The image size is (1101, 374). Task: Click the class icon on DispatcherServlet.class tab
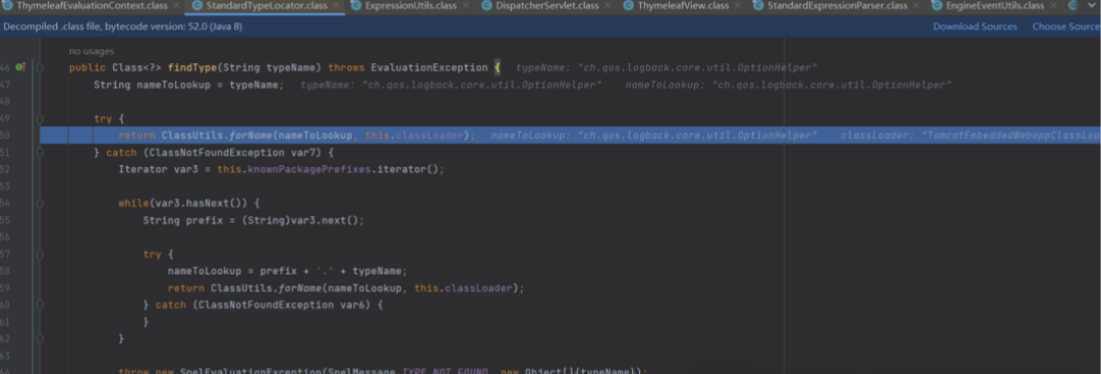[486, 6]
